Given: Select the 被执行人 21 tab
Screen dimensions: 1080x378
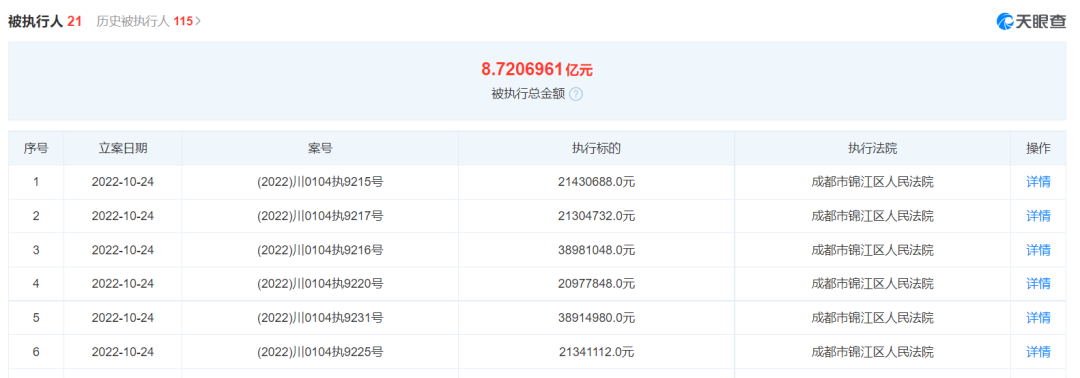Looking at the screenshot, I should pos(45,21).
